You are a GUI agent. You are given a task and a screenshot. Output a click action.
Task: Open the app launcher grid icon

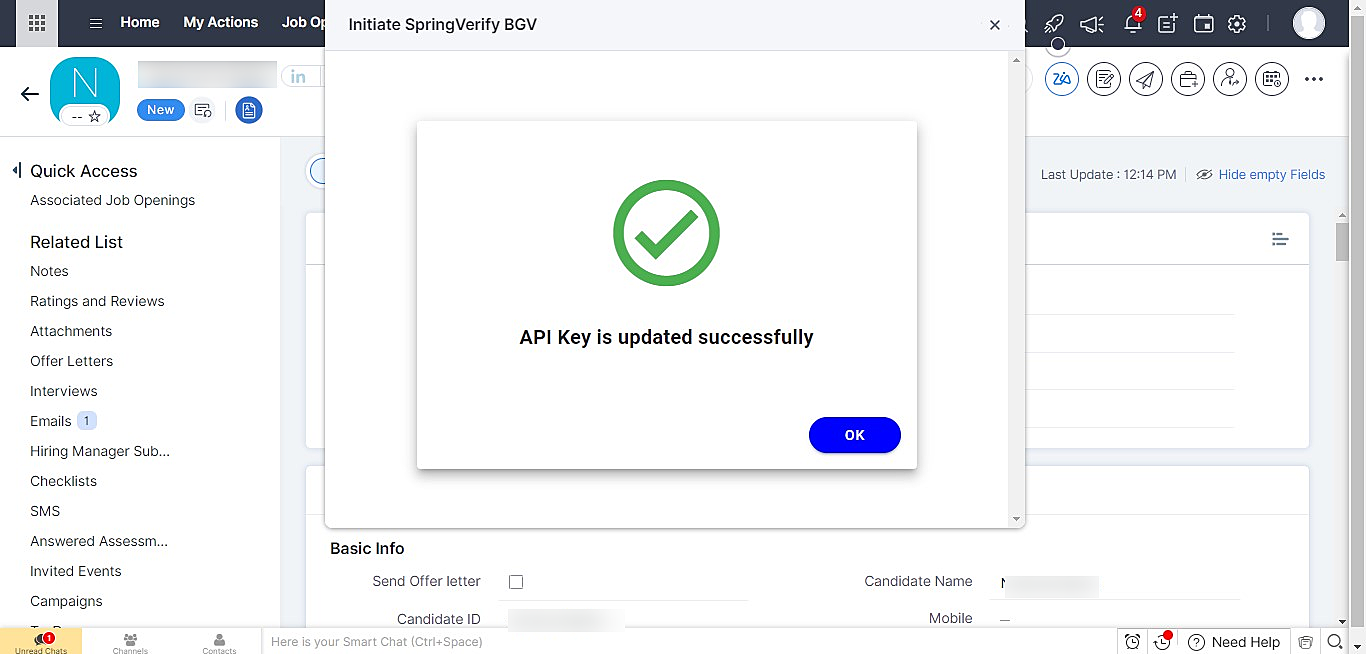point(37,23)
